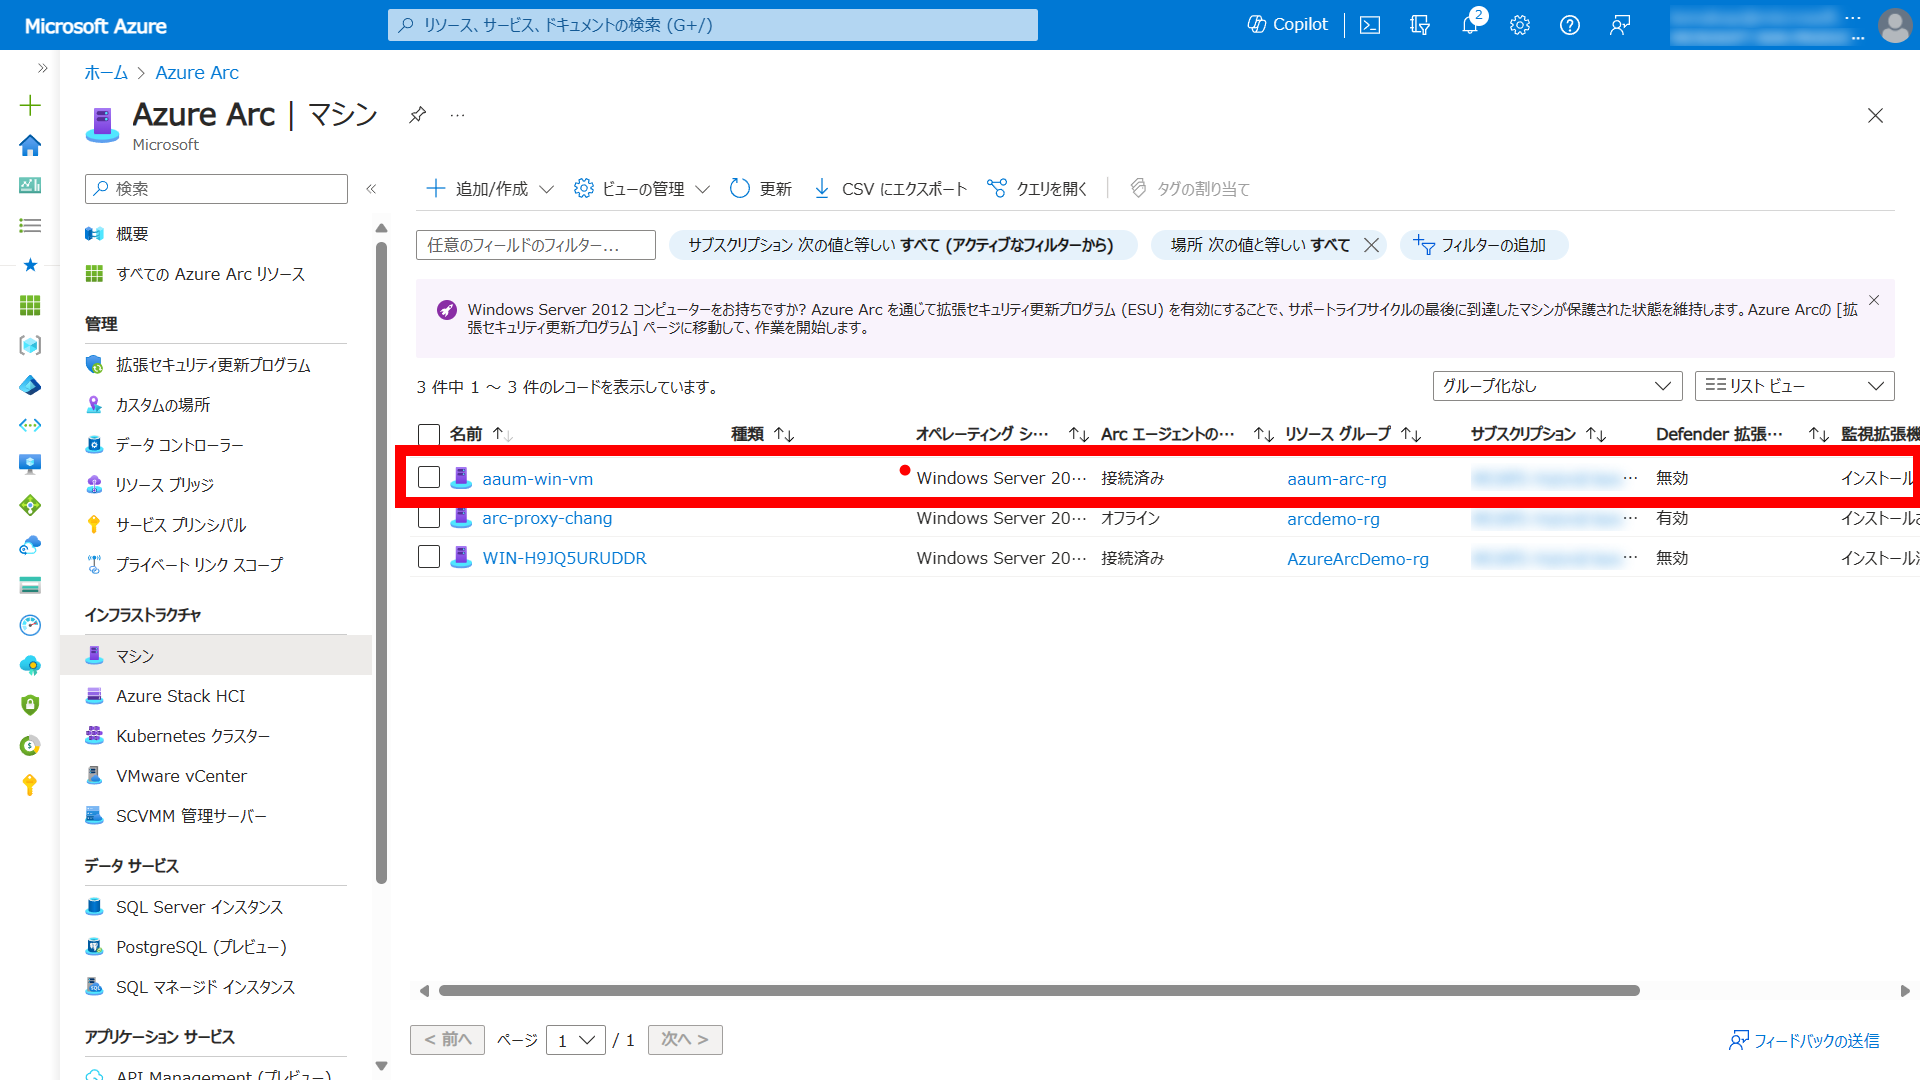Open the green shield security icon in sidebar
Screen dimensions: 1920x1080
pyautogui.click(x=30, y=705)
